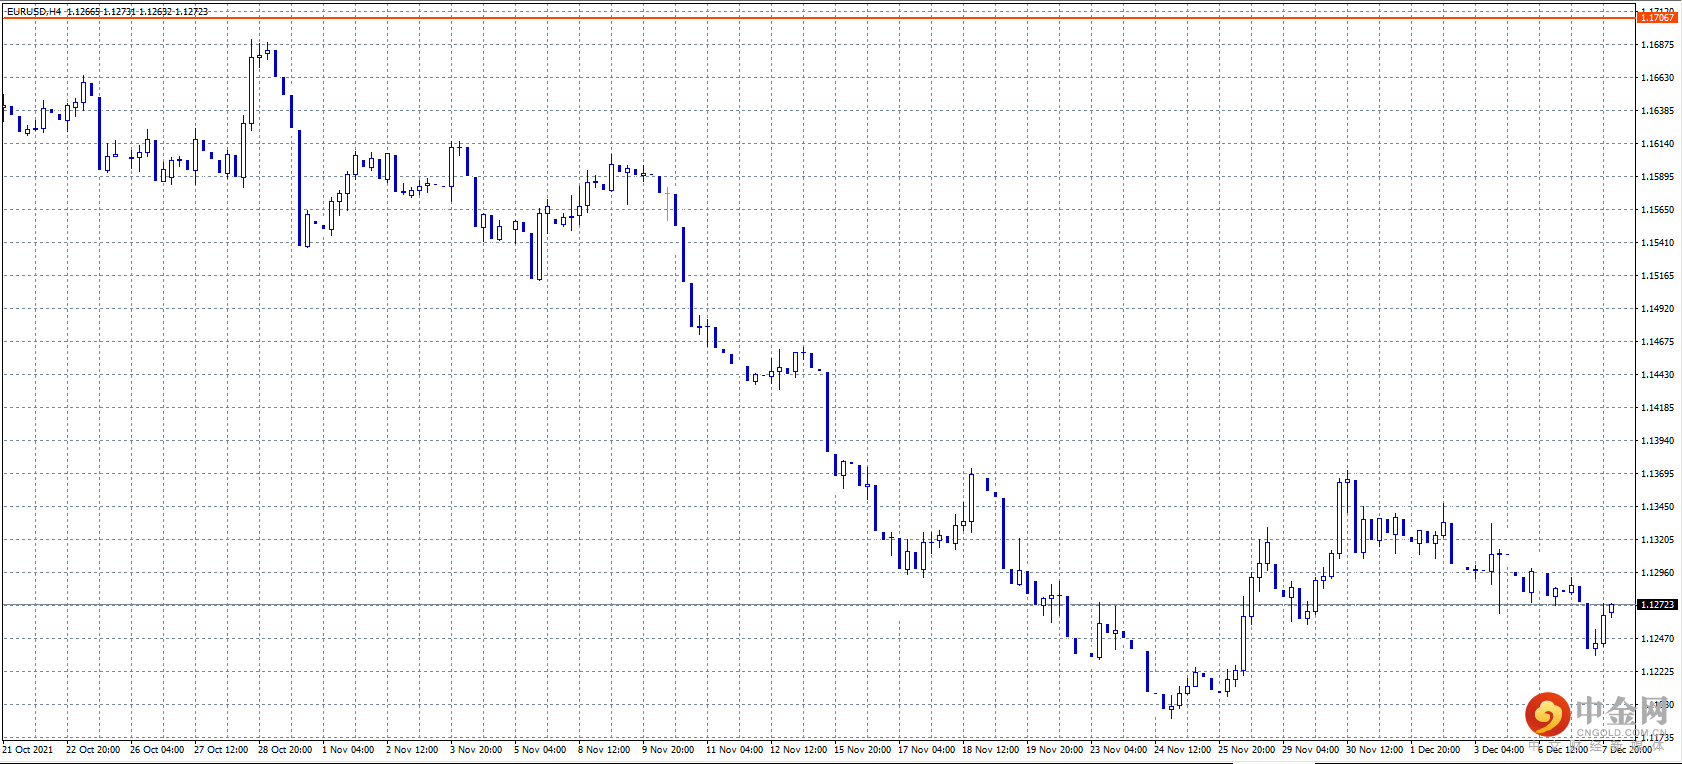The width and height of the screenshot is (1682, 764).
Task: Click the 21 Oct 2021 date label
Action: pos(28,750)
